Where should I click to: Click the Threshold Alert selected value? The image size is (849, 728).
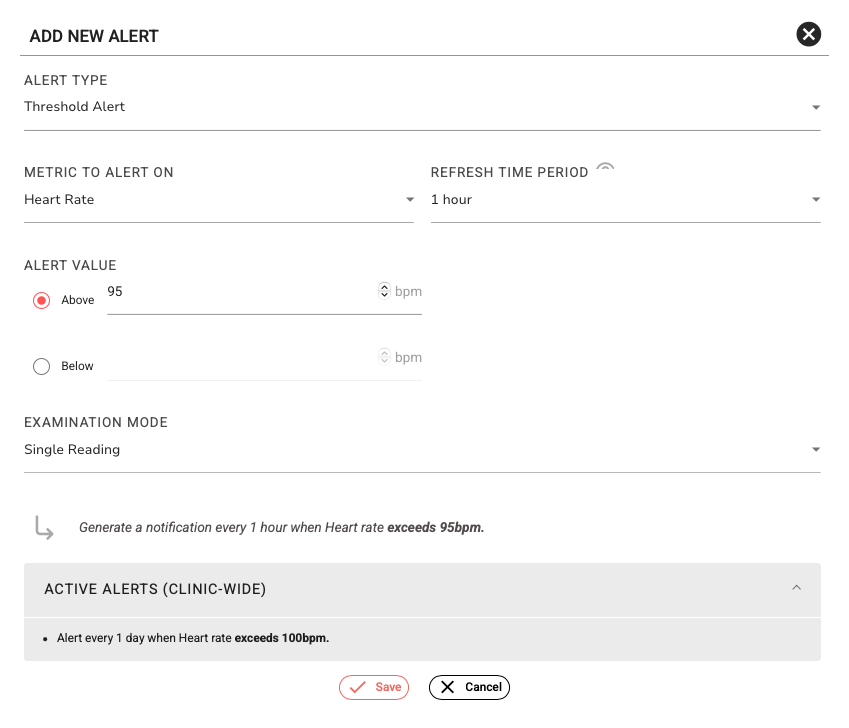pyautogui.click(x=75, y=107)
